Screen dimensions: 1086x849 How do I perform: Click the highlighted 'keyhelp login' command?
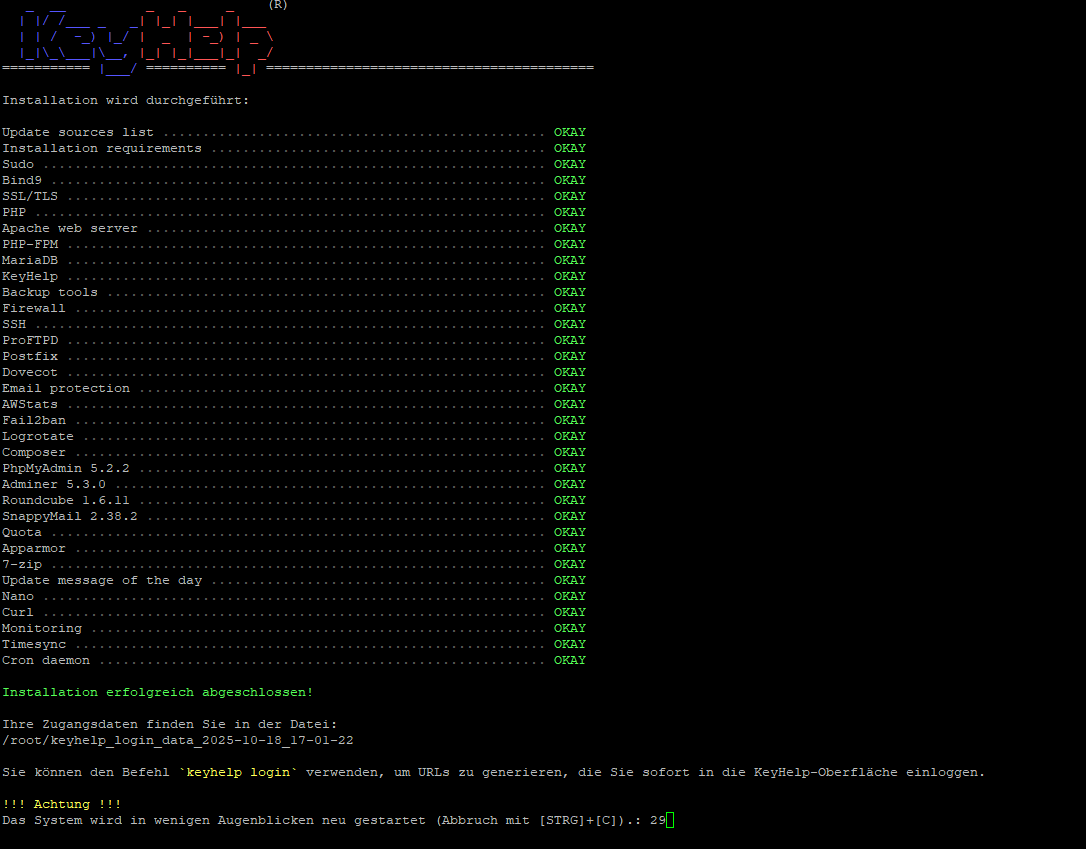(238, 773)
